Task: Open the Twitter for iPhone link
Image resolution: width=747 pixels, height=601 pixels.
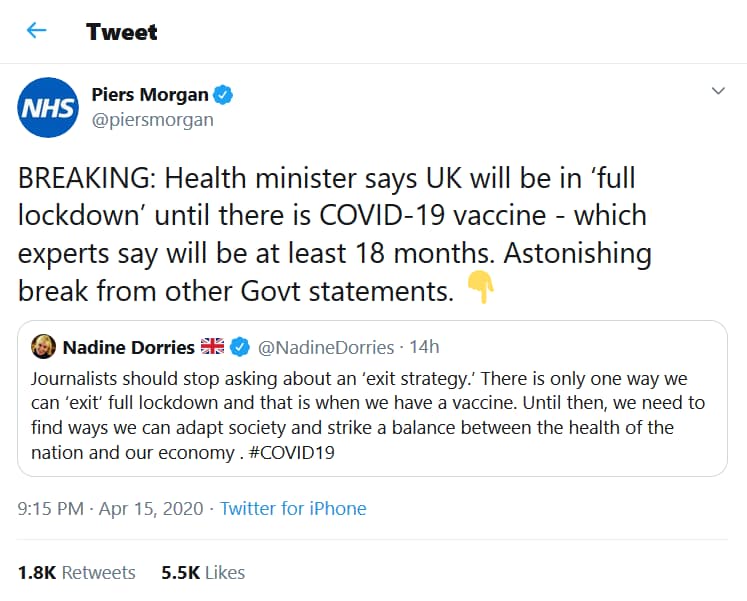Action: 293,509
